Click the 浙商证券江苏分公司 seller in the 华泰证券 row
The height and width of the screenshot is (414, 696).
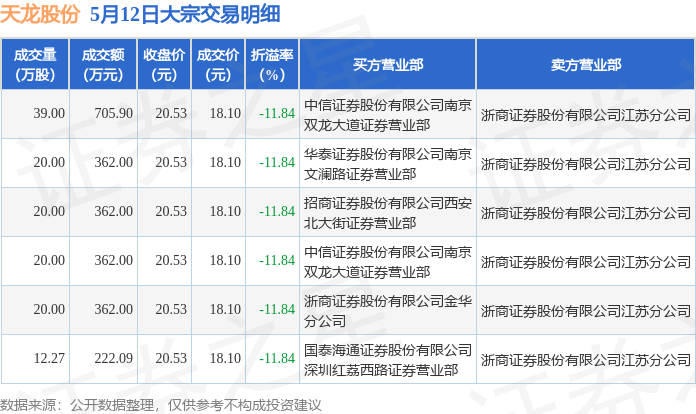[585, 164]
